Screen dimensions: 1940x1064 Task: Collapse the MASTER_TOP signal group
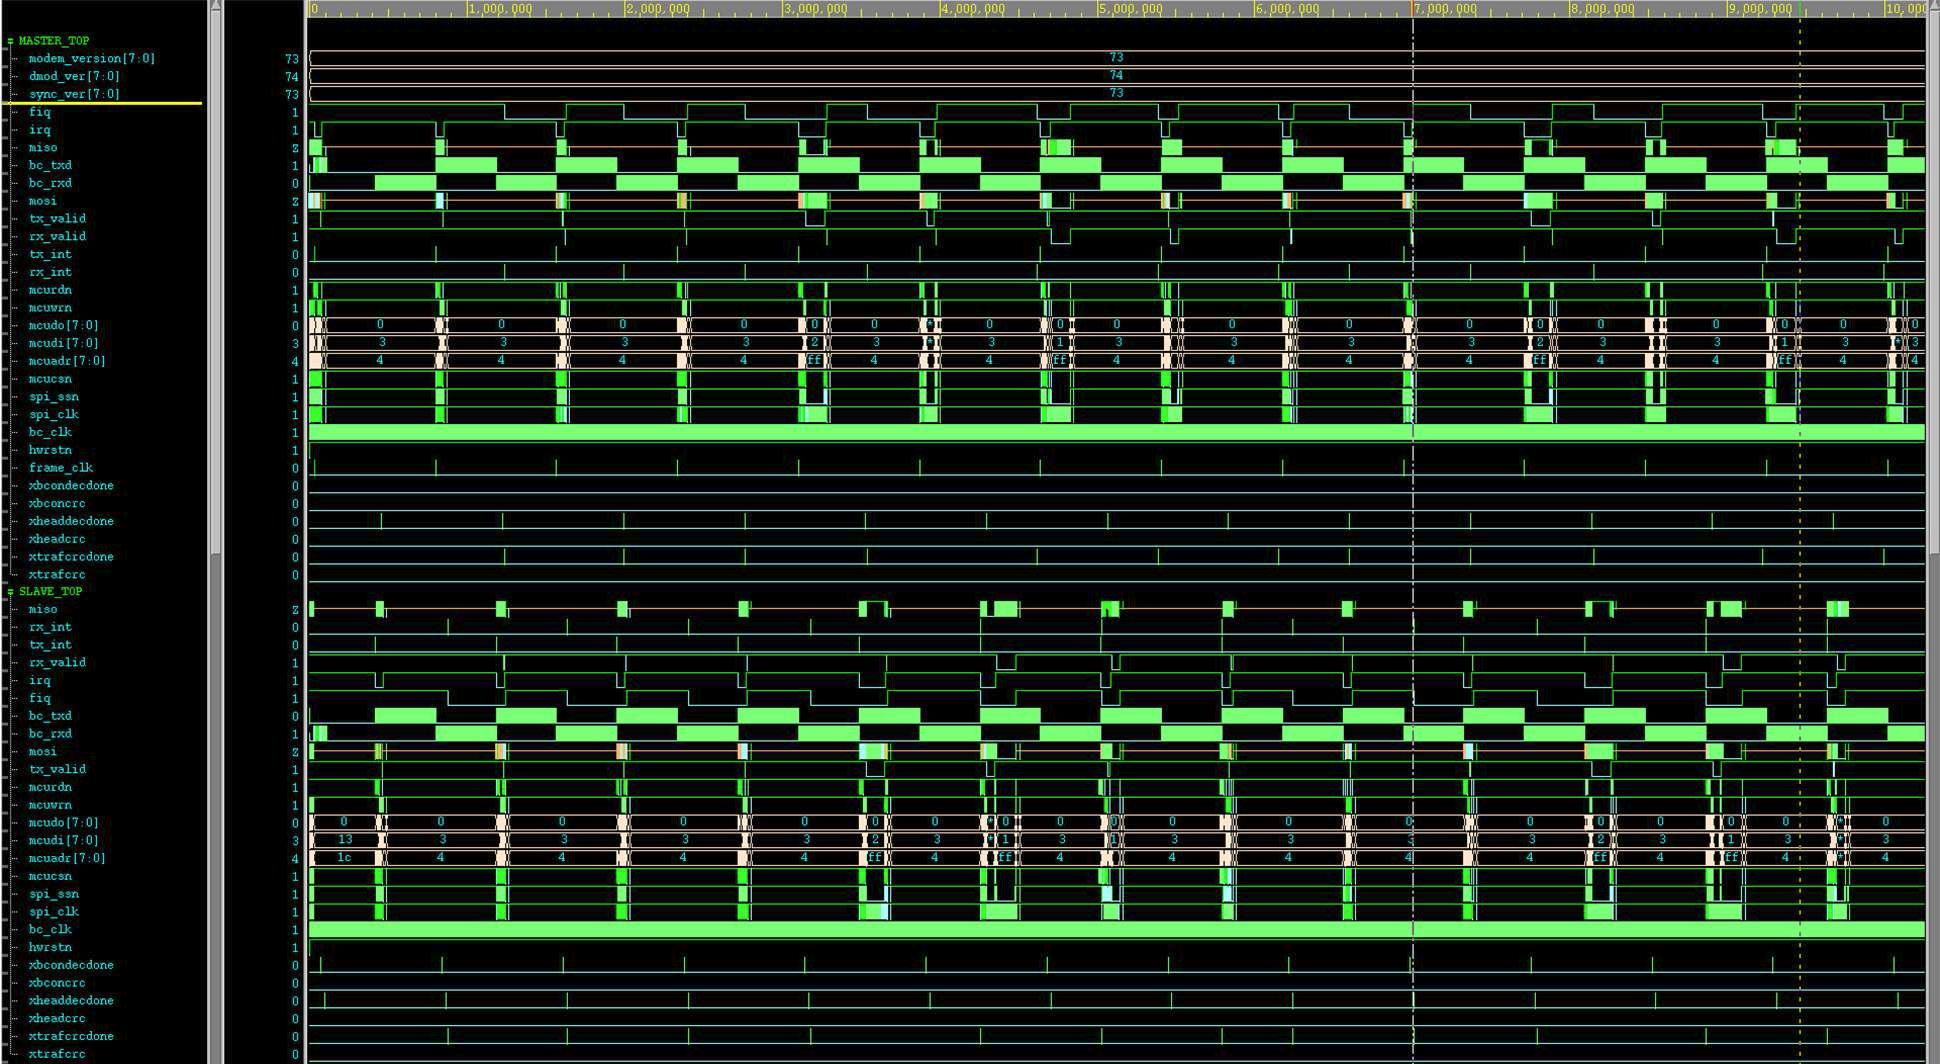pos(10,41)
